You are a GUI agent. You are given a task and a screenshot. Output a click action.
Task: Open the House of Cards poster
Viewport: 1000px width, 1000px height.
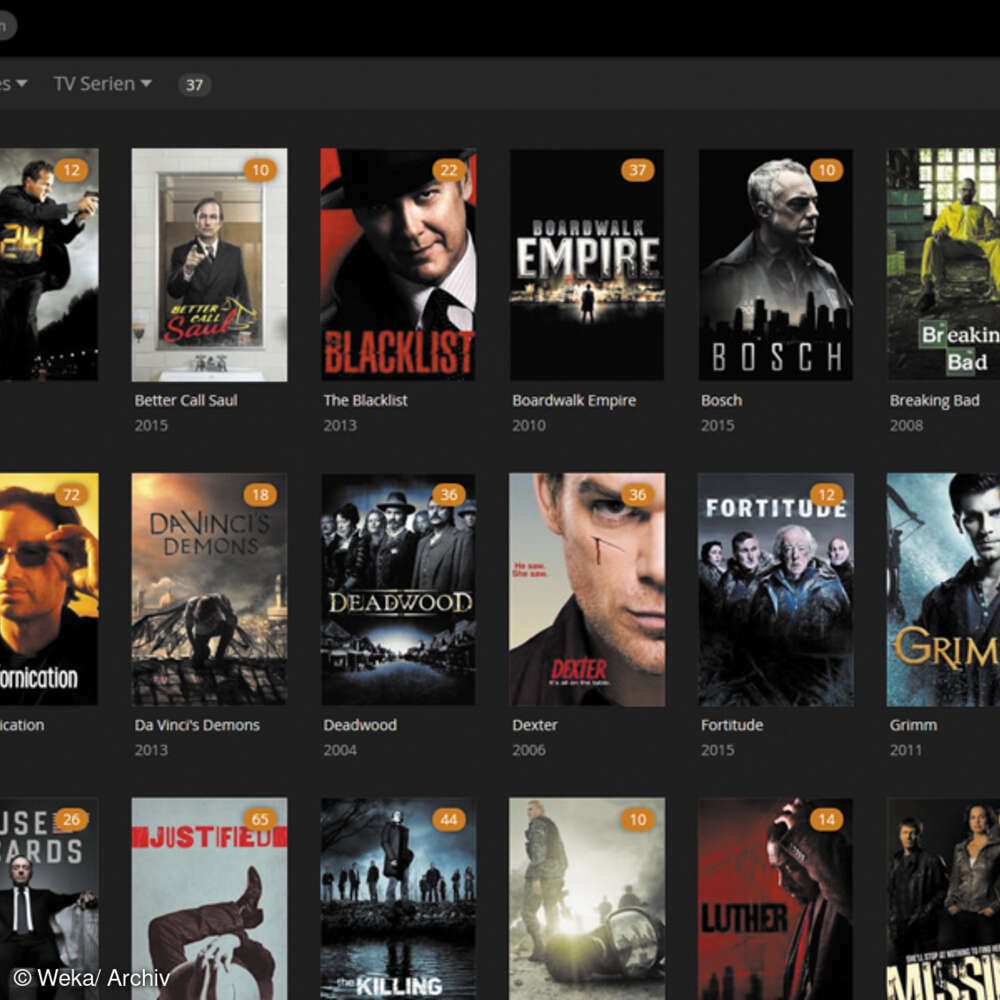(48, 900)
